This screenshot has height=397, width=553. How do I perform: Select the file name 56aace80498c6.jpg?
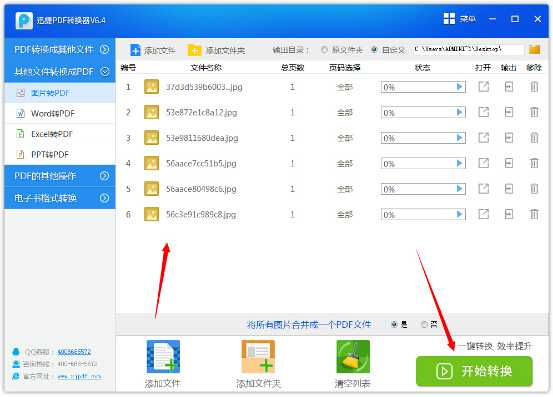pos(201,189)
